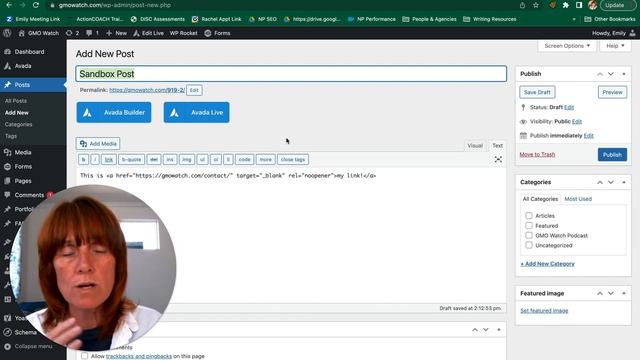Switch to Most Used categories tab
The image size is (640, 360).
click(x=578, y=199)
